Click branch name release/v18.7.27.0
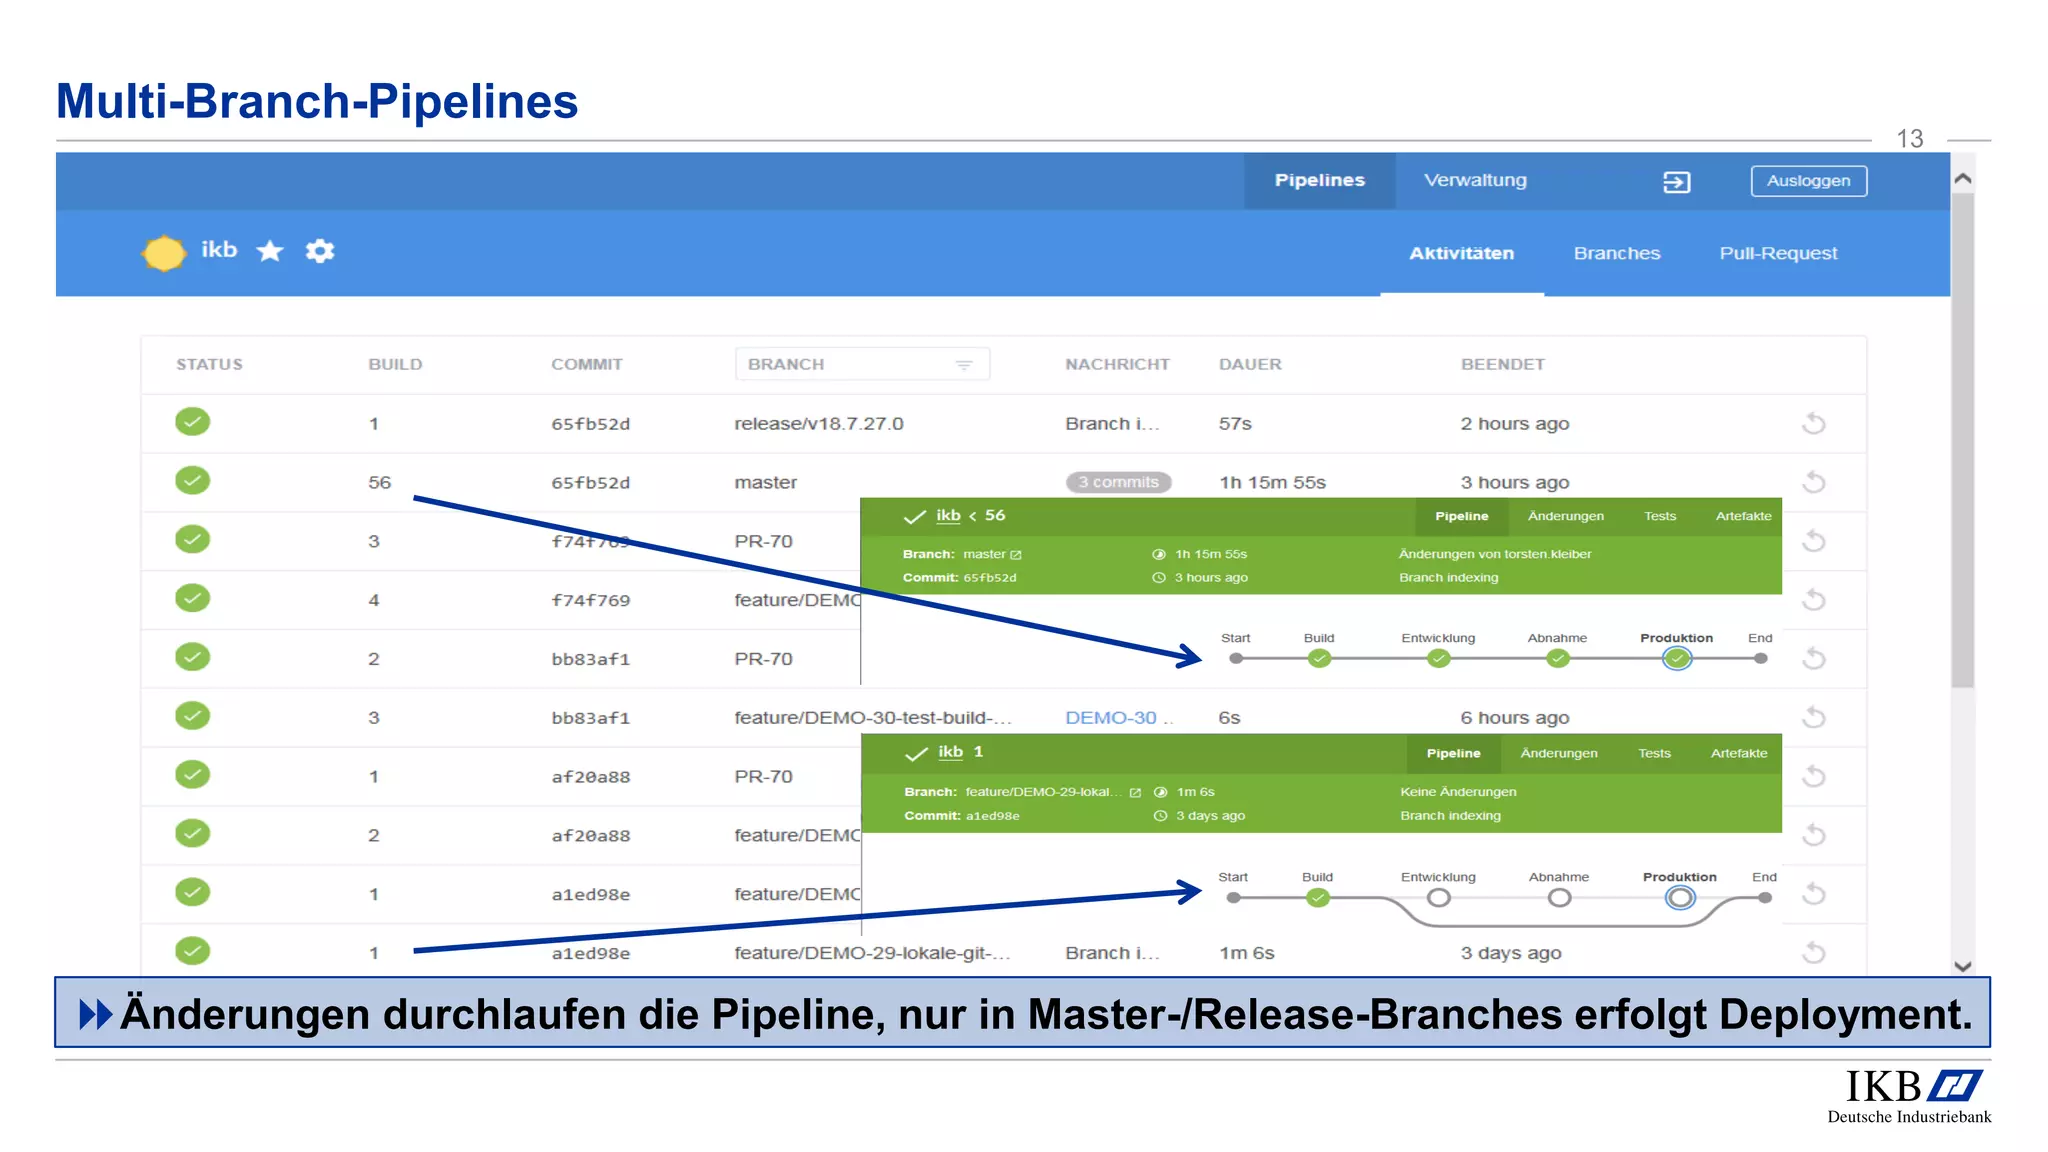The width and height of the screenshot is (2048, 1152). [819, 424]
